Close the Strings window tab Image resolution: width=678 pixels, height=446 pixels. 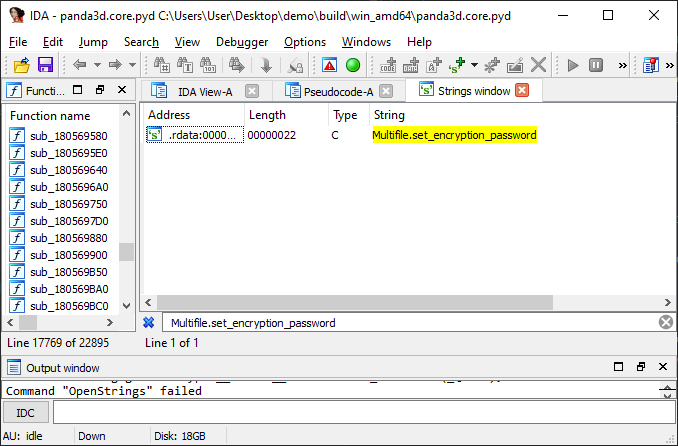[x=522, y=90]
